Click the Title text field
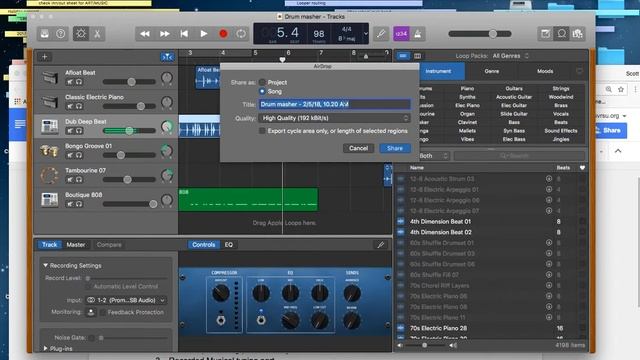 pyautogui.click(x=334, y=104)
